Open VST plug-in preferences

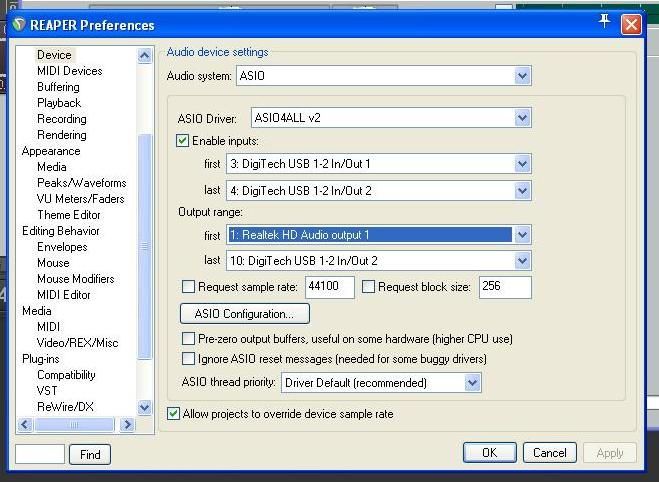coord(47,390)
